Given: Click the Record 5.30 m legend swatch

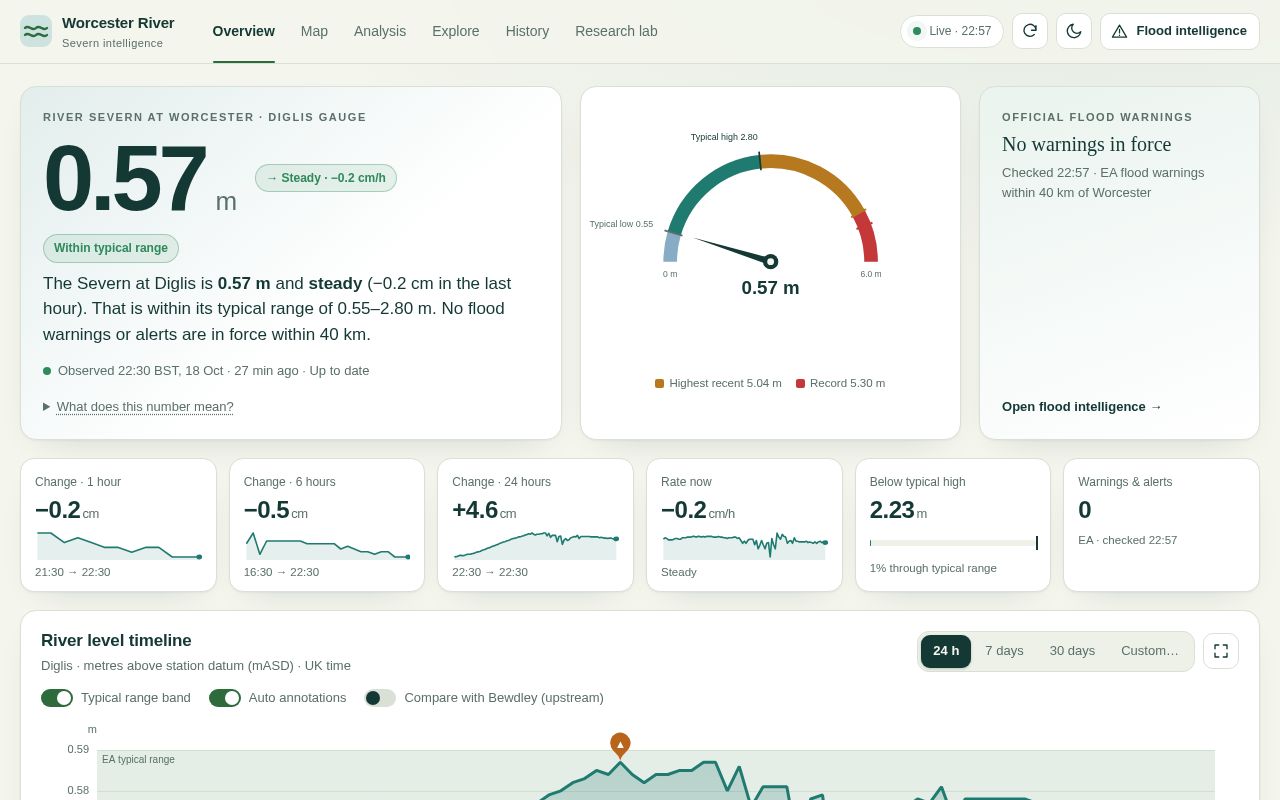Looking at the screenshot, I should tap(800, 383).
